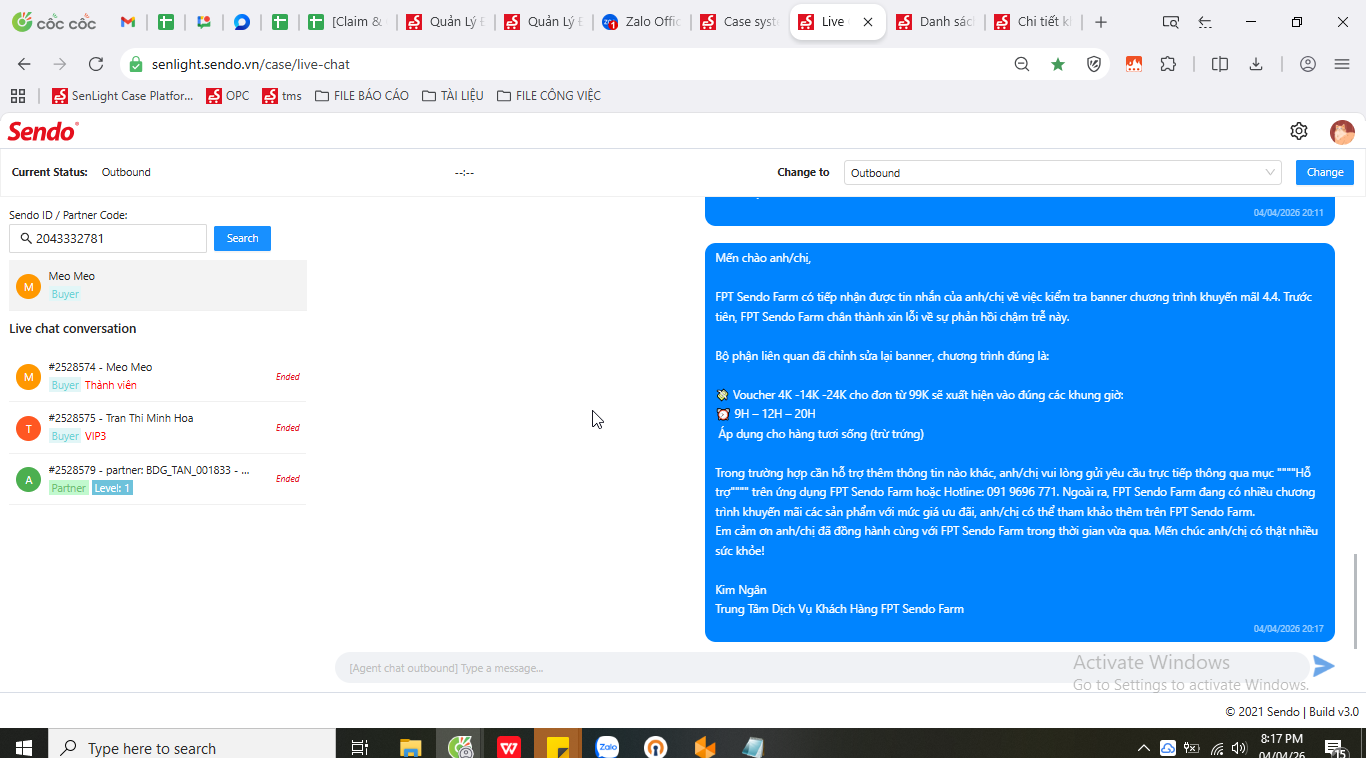Open the Windows notification center

tap(1333, 747)
